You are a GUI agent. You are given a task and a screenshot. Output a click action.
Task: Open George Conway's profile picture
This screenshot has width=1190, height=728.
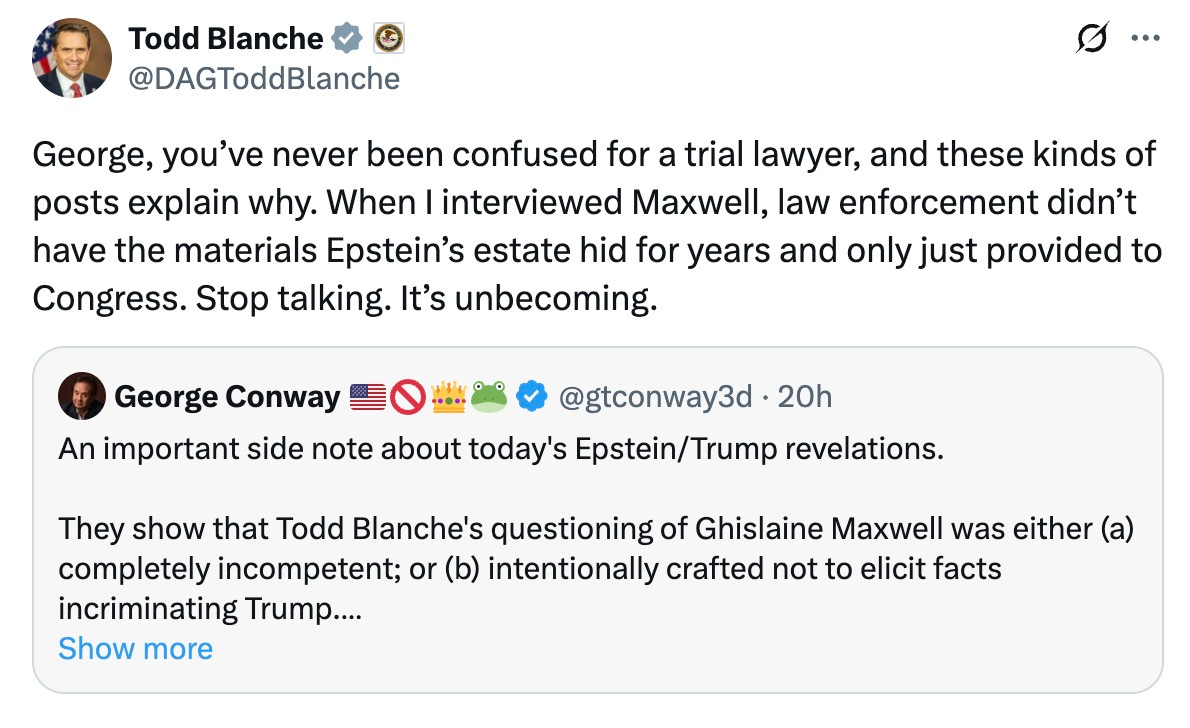click(x=82, y=396)
